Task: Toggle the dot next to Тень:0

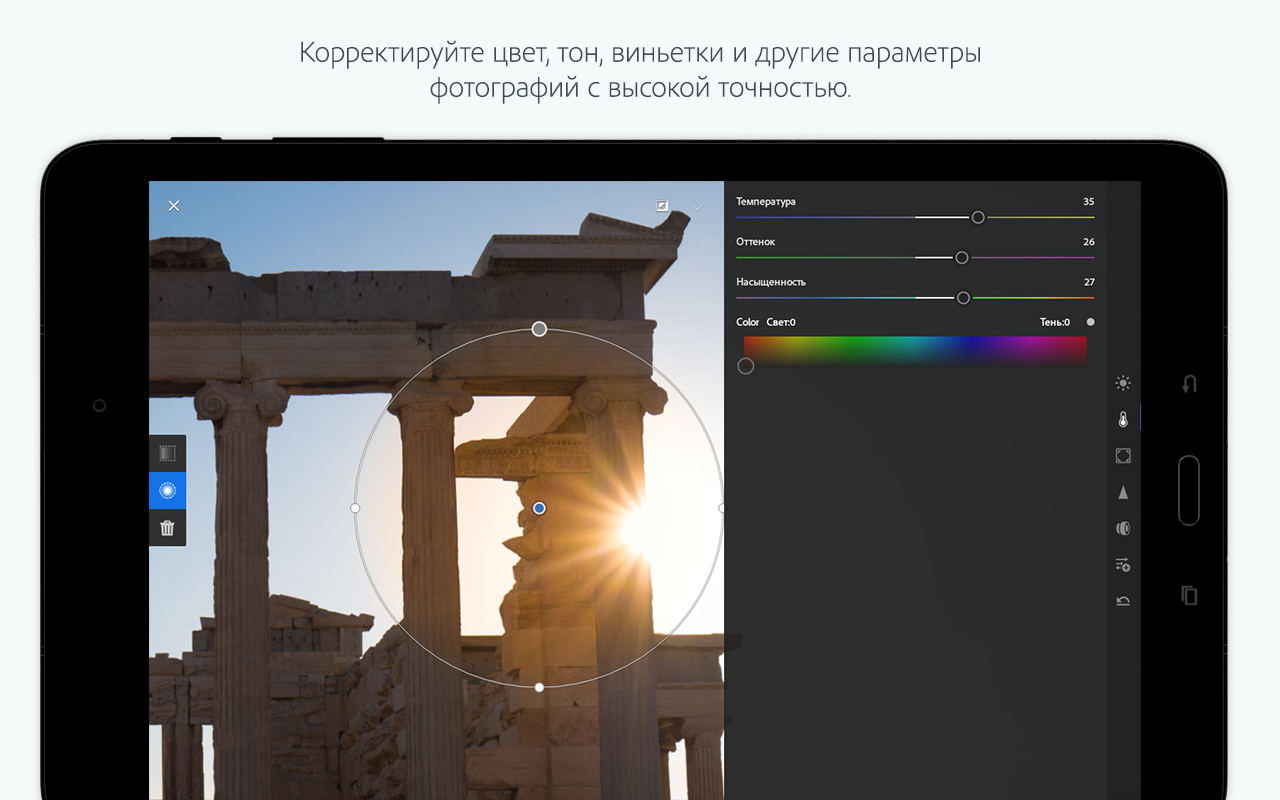Action: click(1090, 322)
